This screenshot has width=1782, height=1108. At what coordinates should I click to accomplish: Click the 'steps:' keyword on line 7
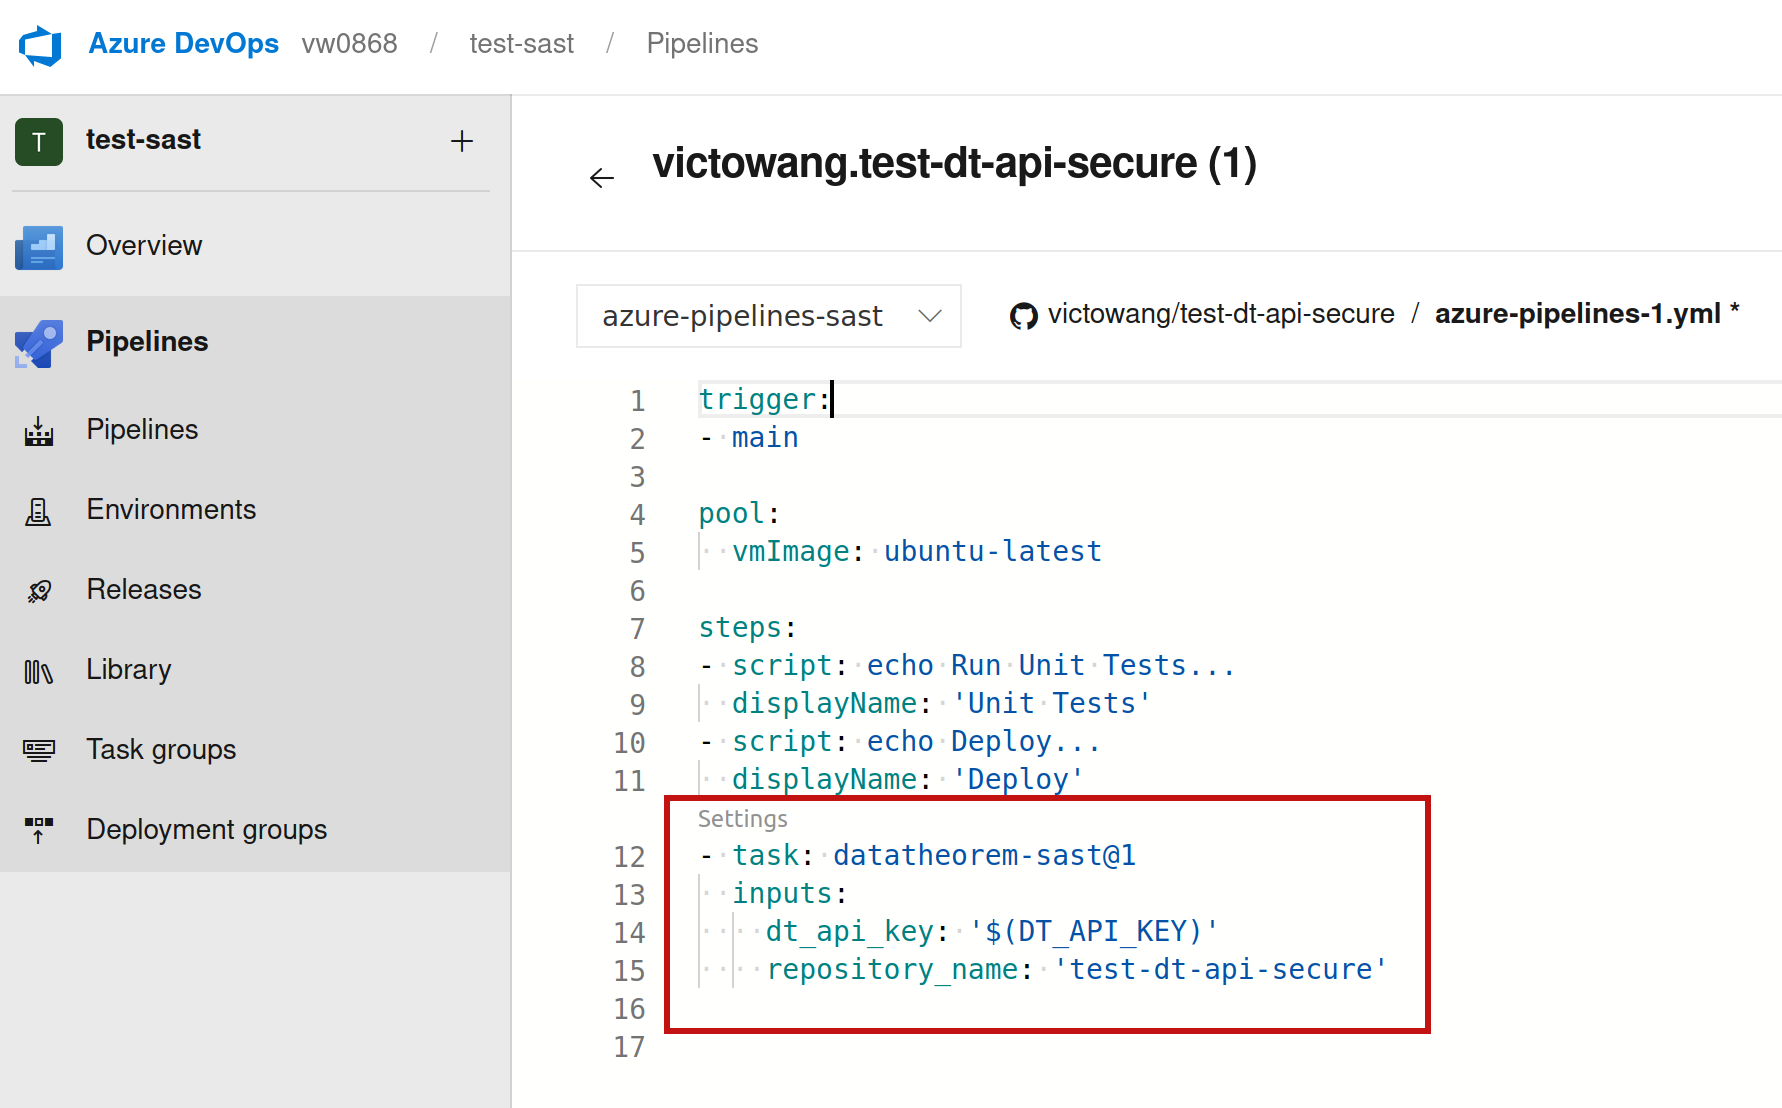pyautogui.click(x=747, y=628)
